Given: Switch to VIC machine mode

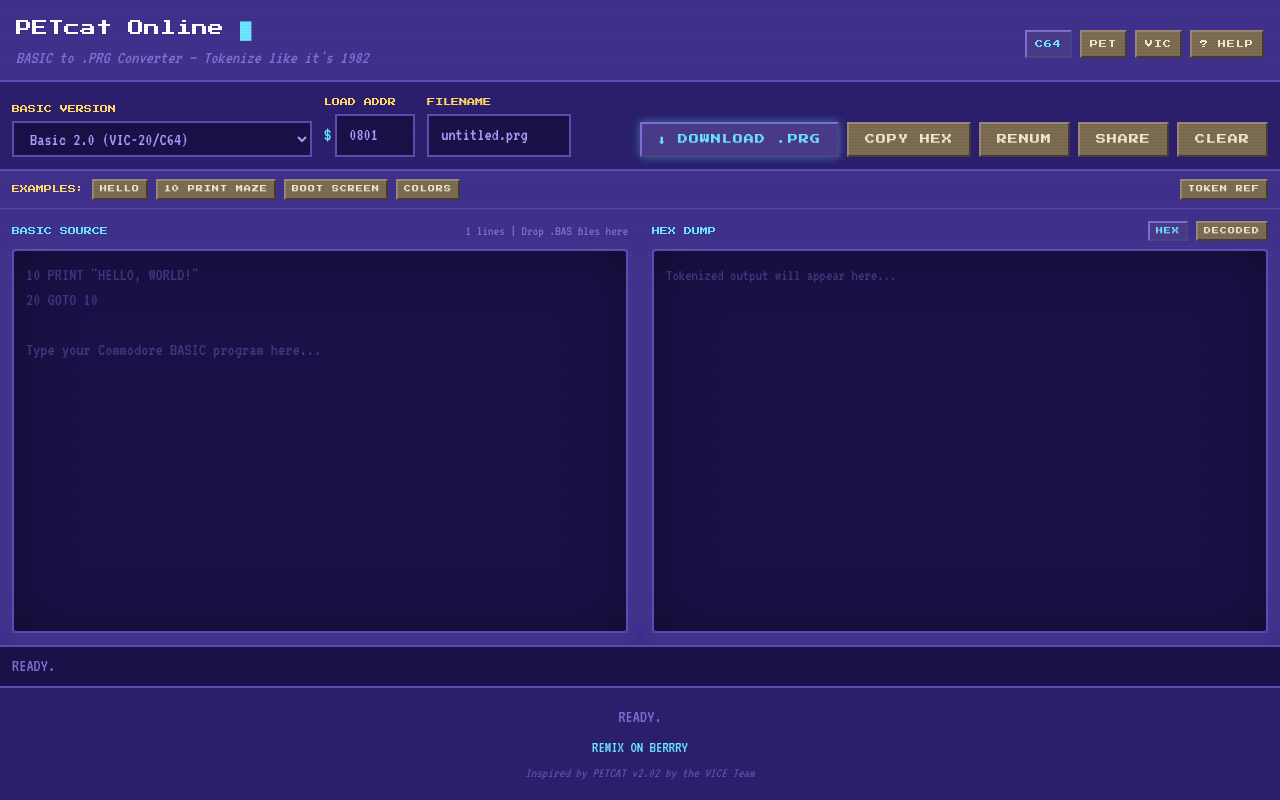Looking at the screenshot, I should (x=1158, y=44).
